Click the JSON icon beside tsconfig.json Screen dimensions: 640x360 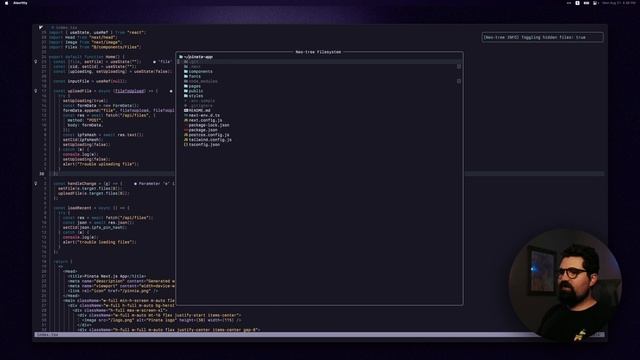(186, 144)
